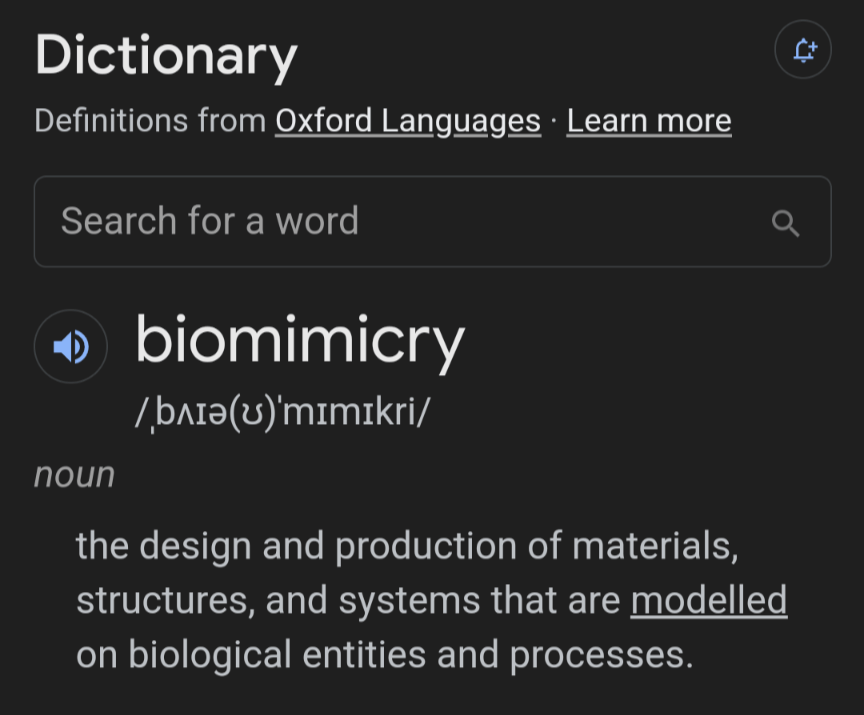This screenshot has height=715, width=864.
Task: Click the headword biomimicry
Action: pyautogui.click(x=300, y=340)
